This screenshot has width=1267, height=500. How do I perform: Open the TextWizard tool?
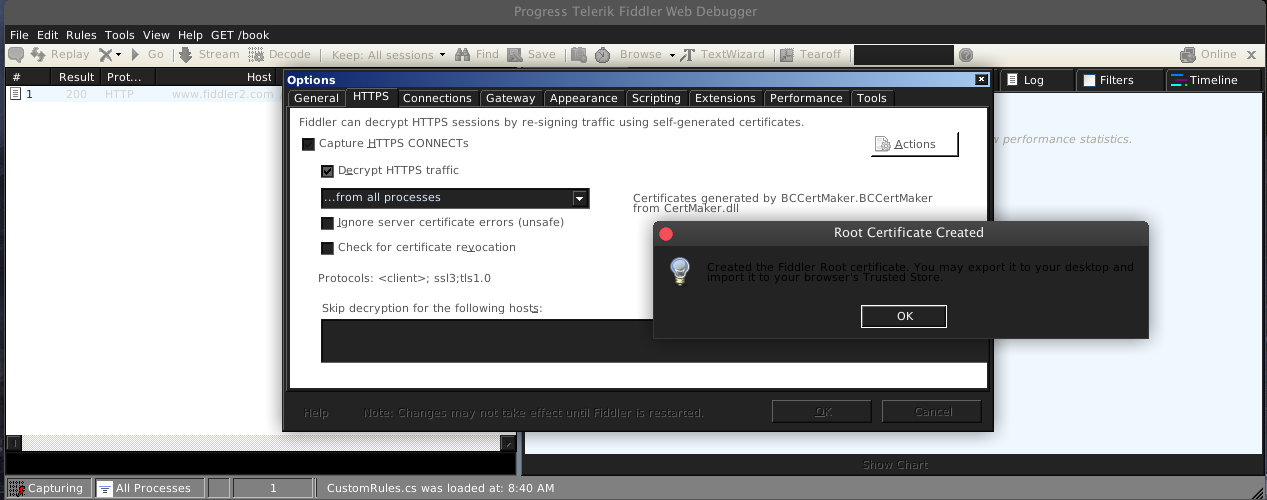tap(724, 55)
